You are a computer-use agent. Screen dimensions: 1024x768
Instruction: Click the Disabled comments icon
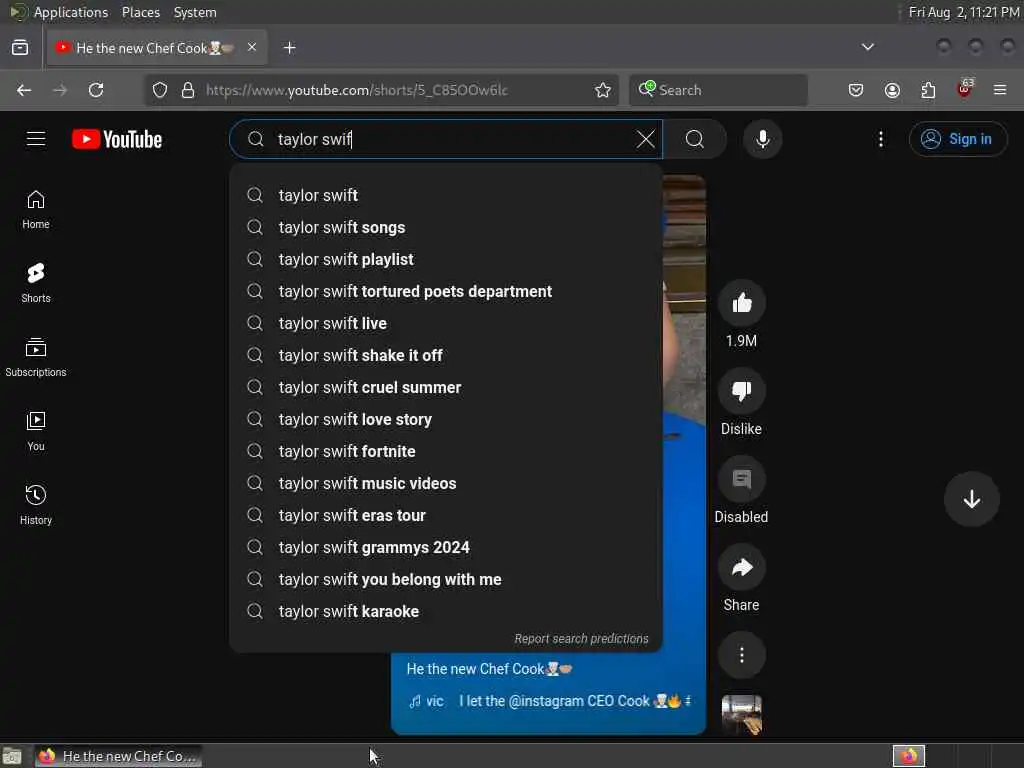[741, 479]
